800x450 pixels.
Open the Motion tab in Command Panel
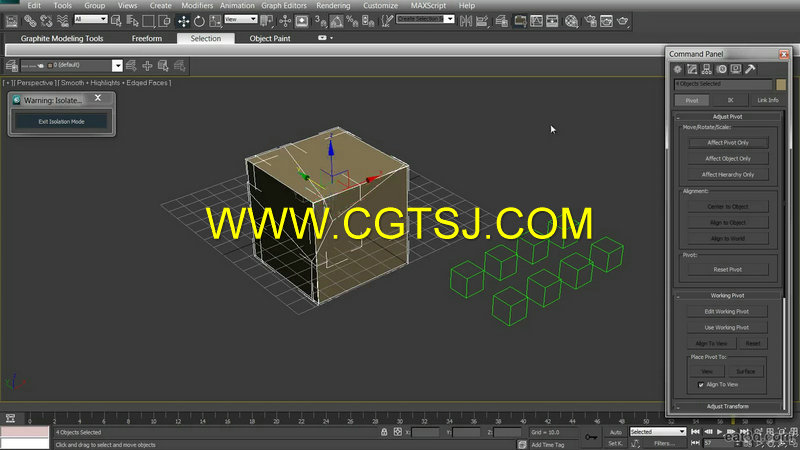721,69
